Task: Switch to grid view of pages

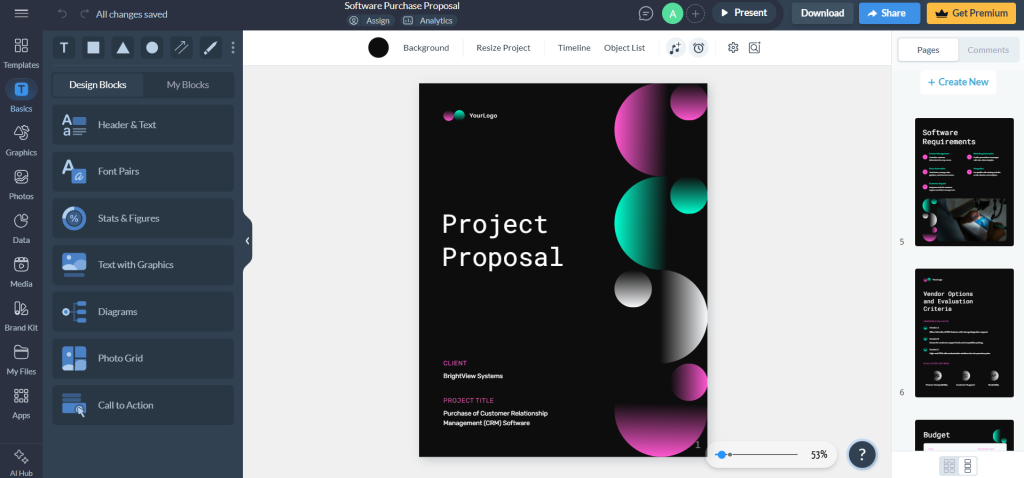Action: pos(949,466)
